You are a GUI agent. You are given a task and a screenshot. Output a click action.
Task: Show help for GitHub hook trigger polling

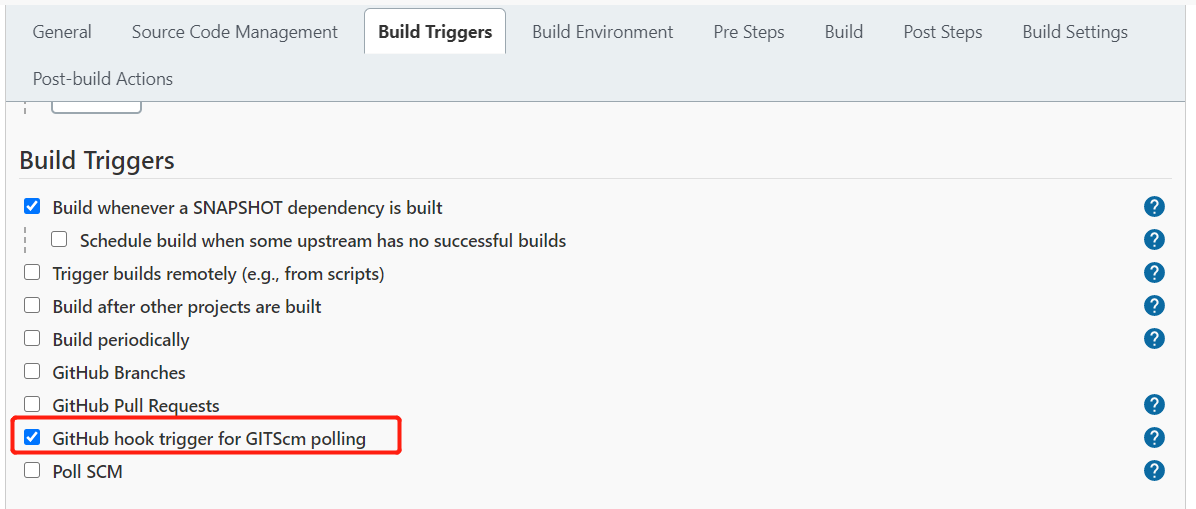1154,438
